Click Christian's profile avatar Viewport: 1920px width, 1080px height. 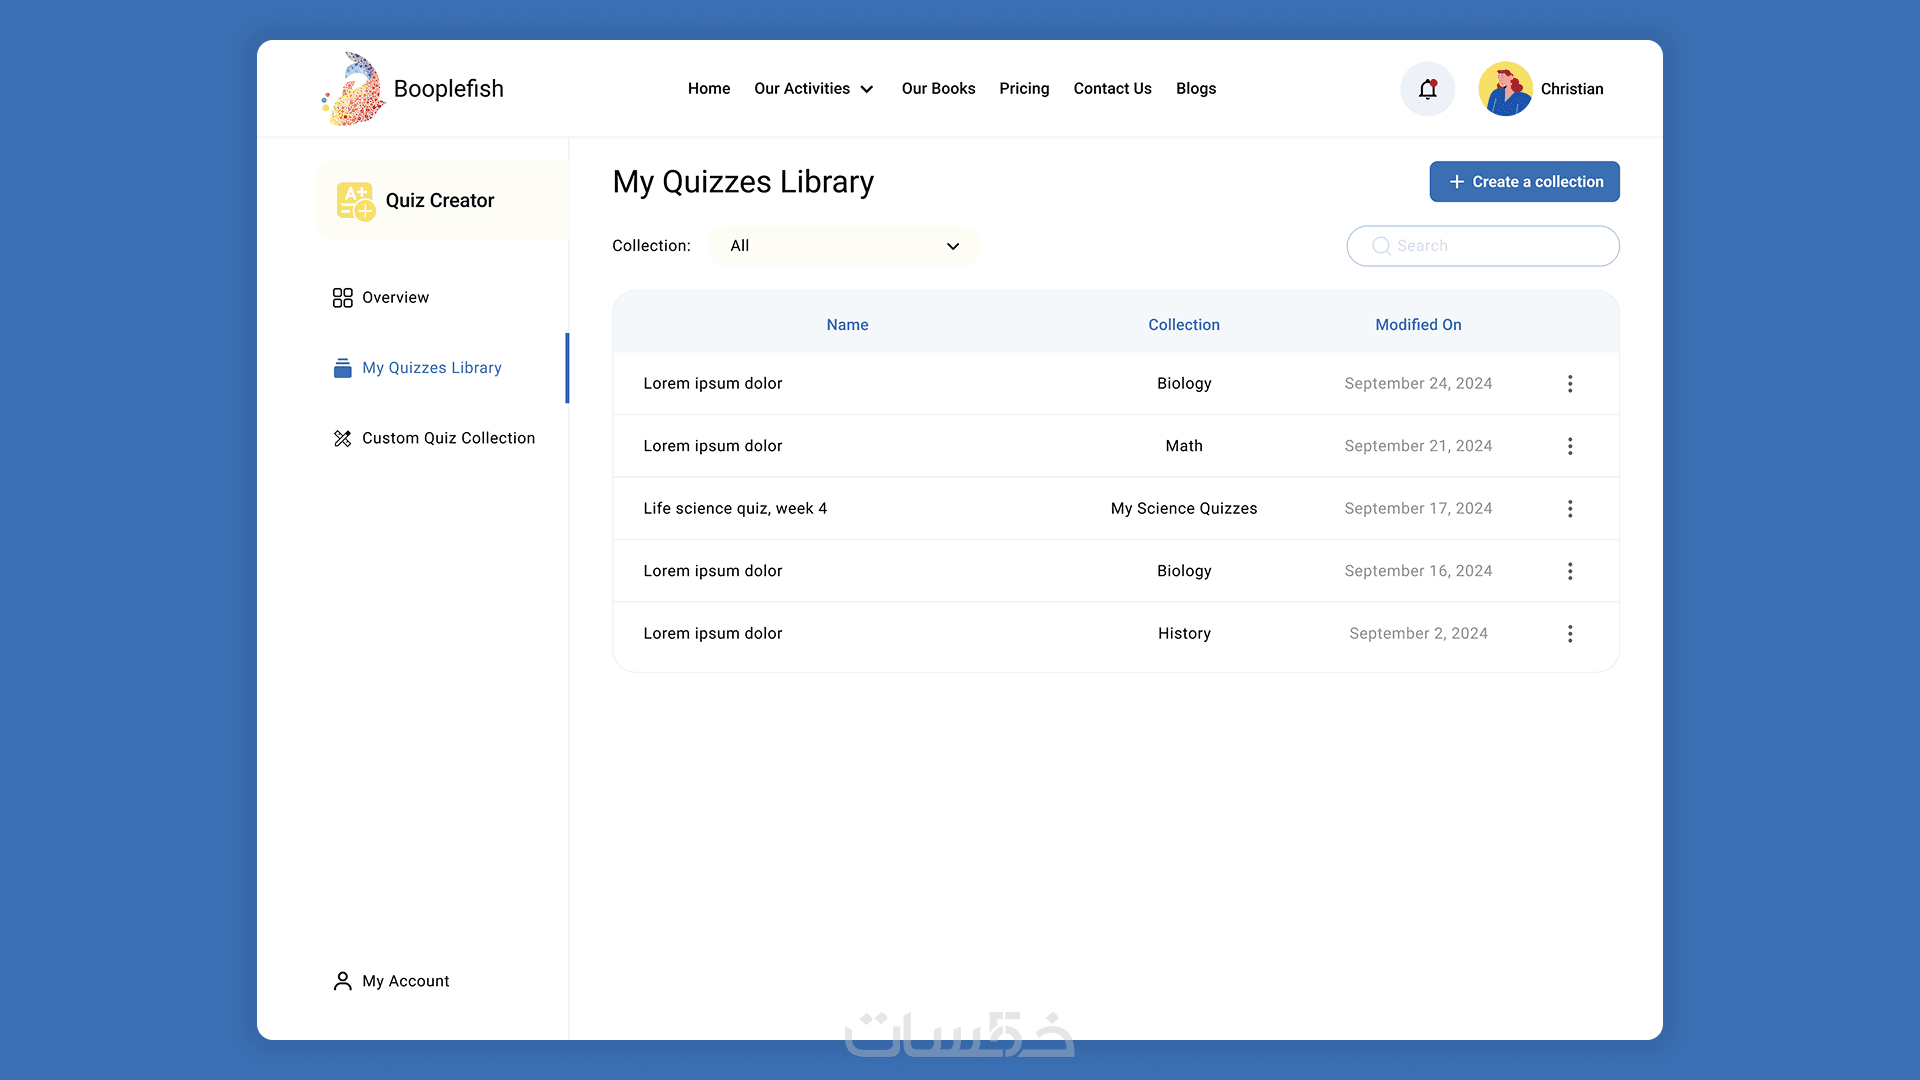tap(1505, 89)
